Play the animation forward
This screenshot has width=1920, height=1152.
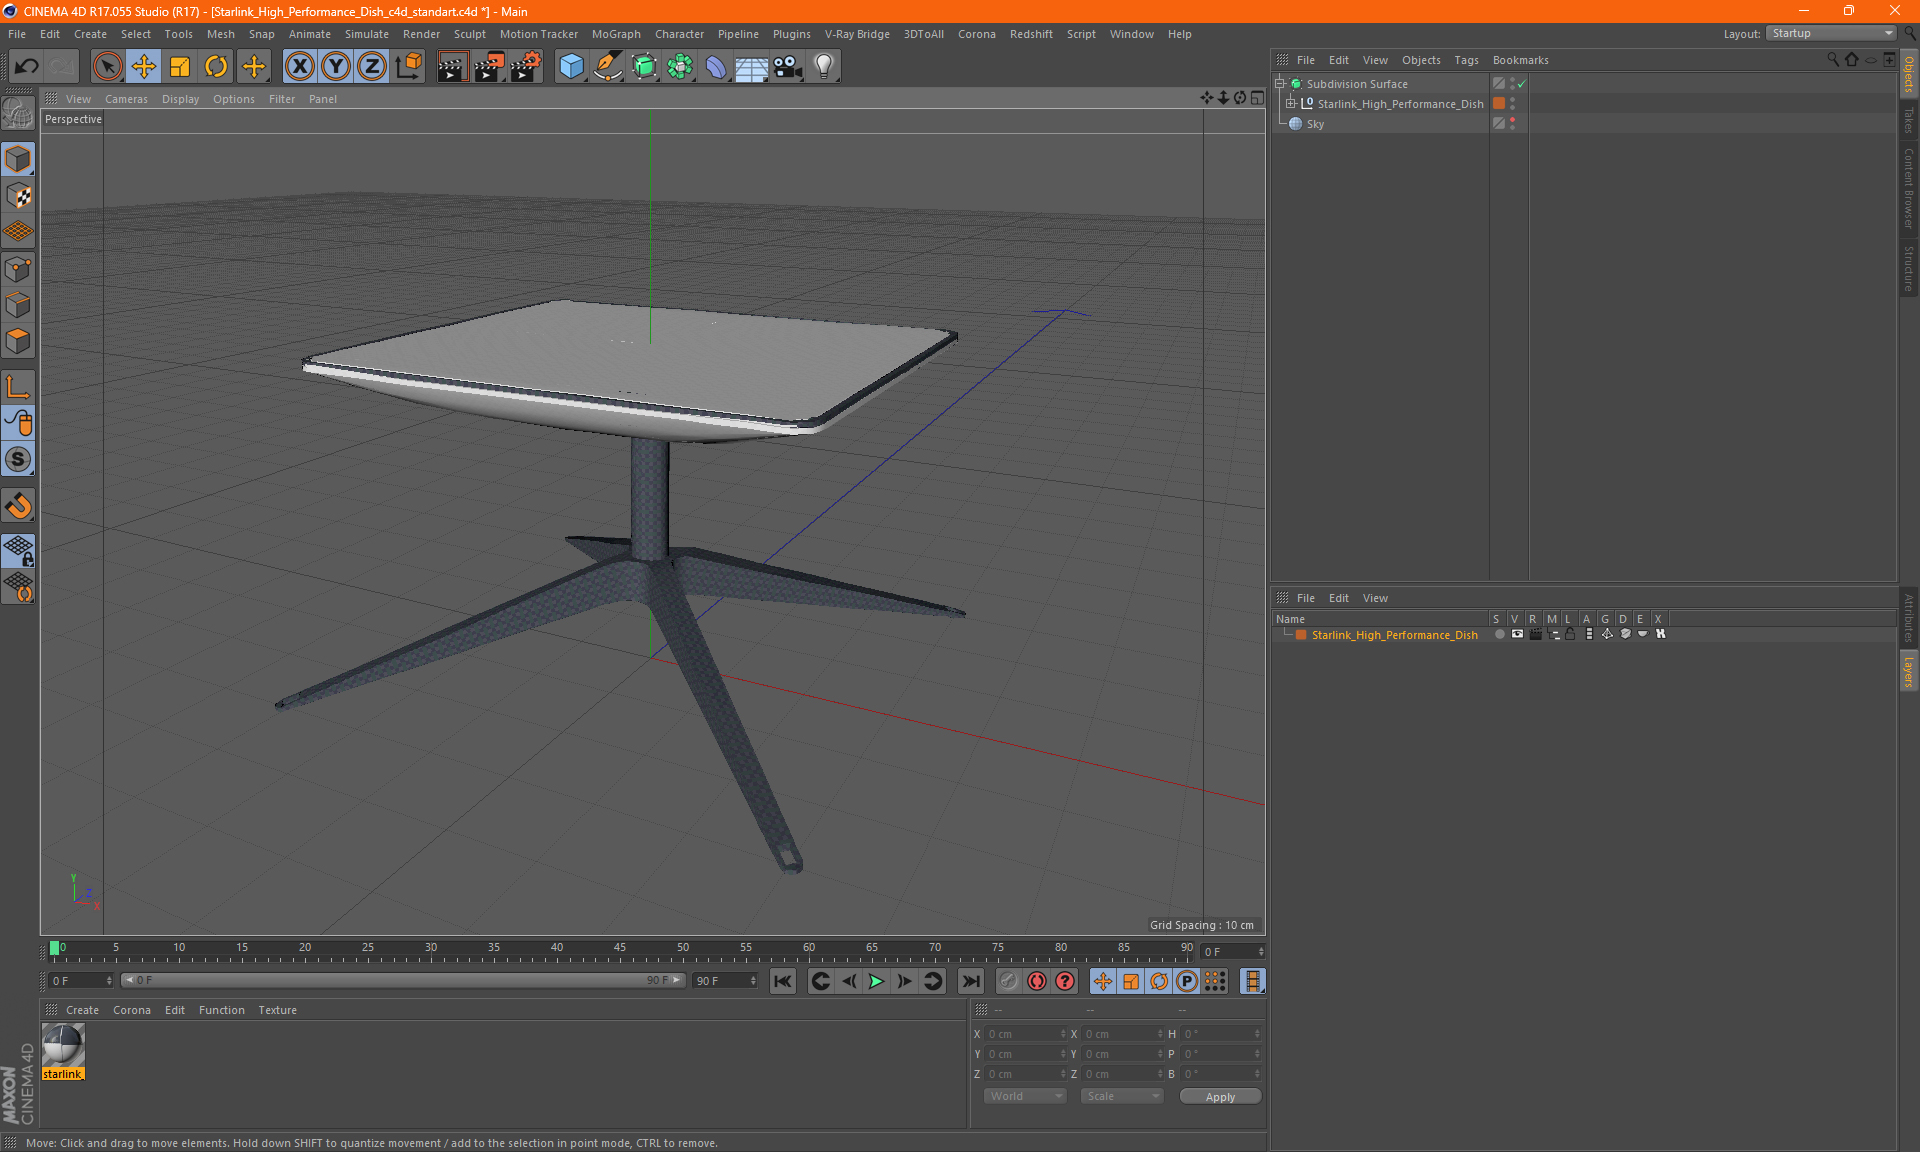click(x=876, y=981)
